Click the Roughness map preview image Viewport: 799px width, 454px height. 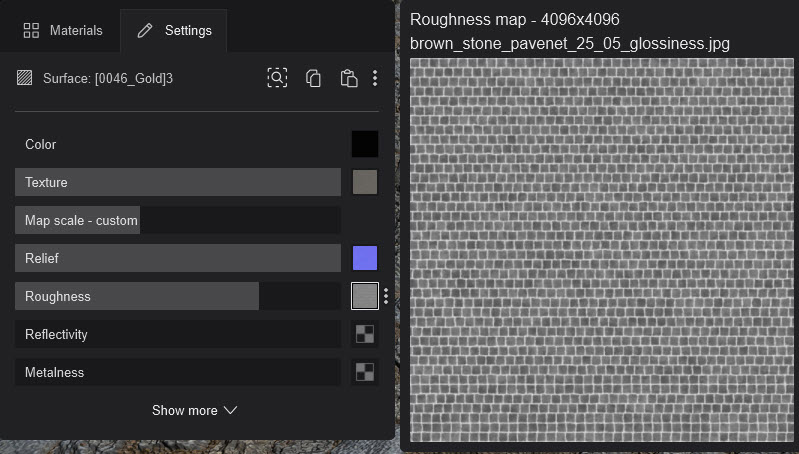coord(601,248)
